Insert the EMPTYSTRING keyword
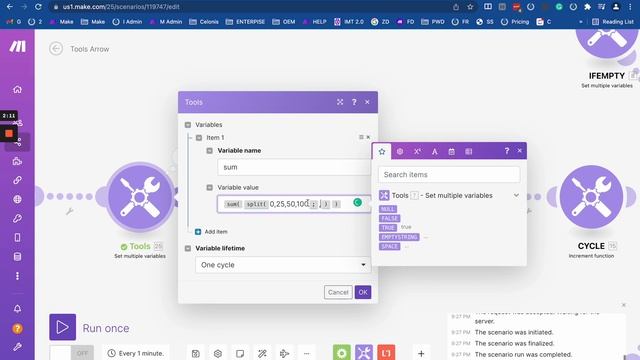 click(399, 237)
